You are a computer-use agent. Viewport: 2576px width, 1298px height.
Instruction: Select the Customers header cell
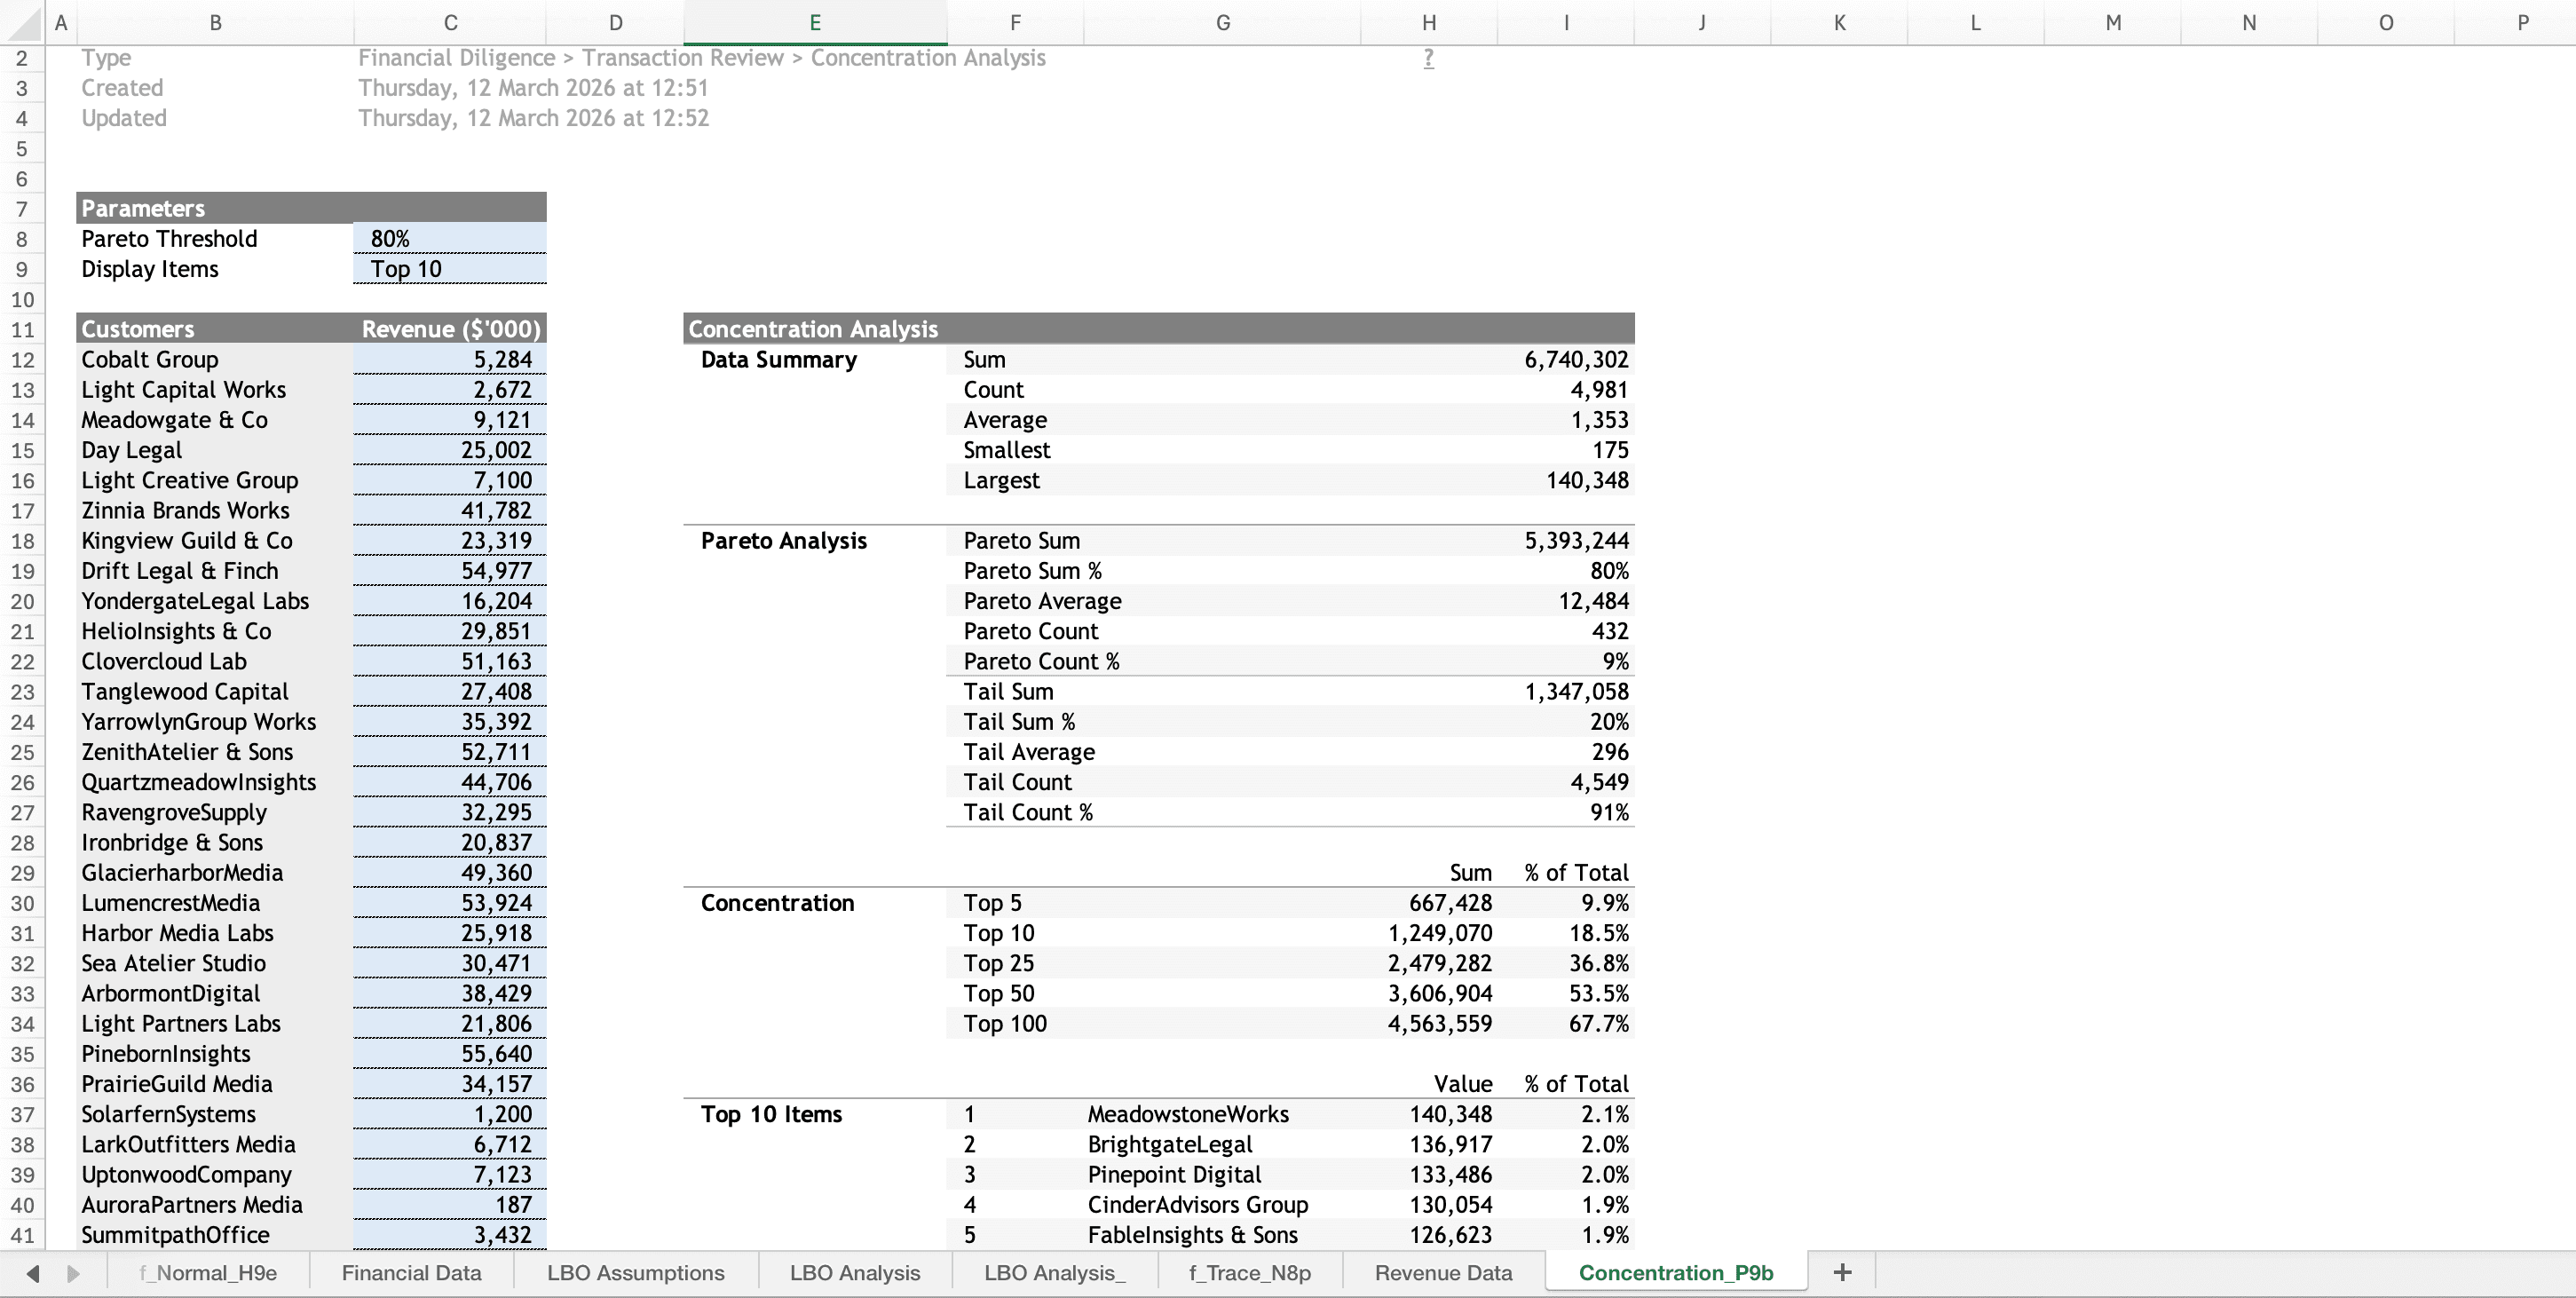pyautogui.click(x=215, y=329)
